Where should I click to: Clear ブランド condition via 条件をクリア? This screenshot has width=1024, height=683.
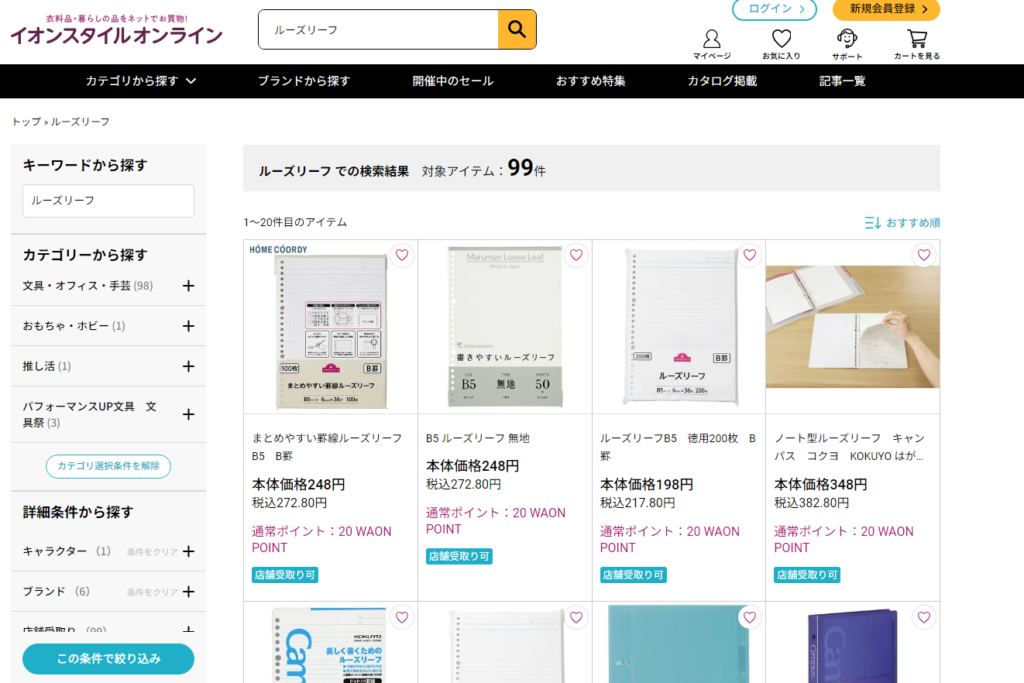click(152, 592)
